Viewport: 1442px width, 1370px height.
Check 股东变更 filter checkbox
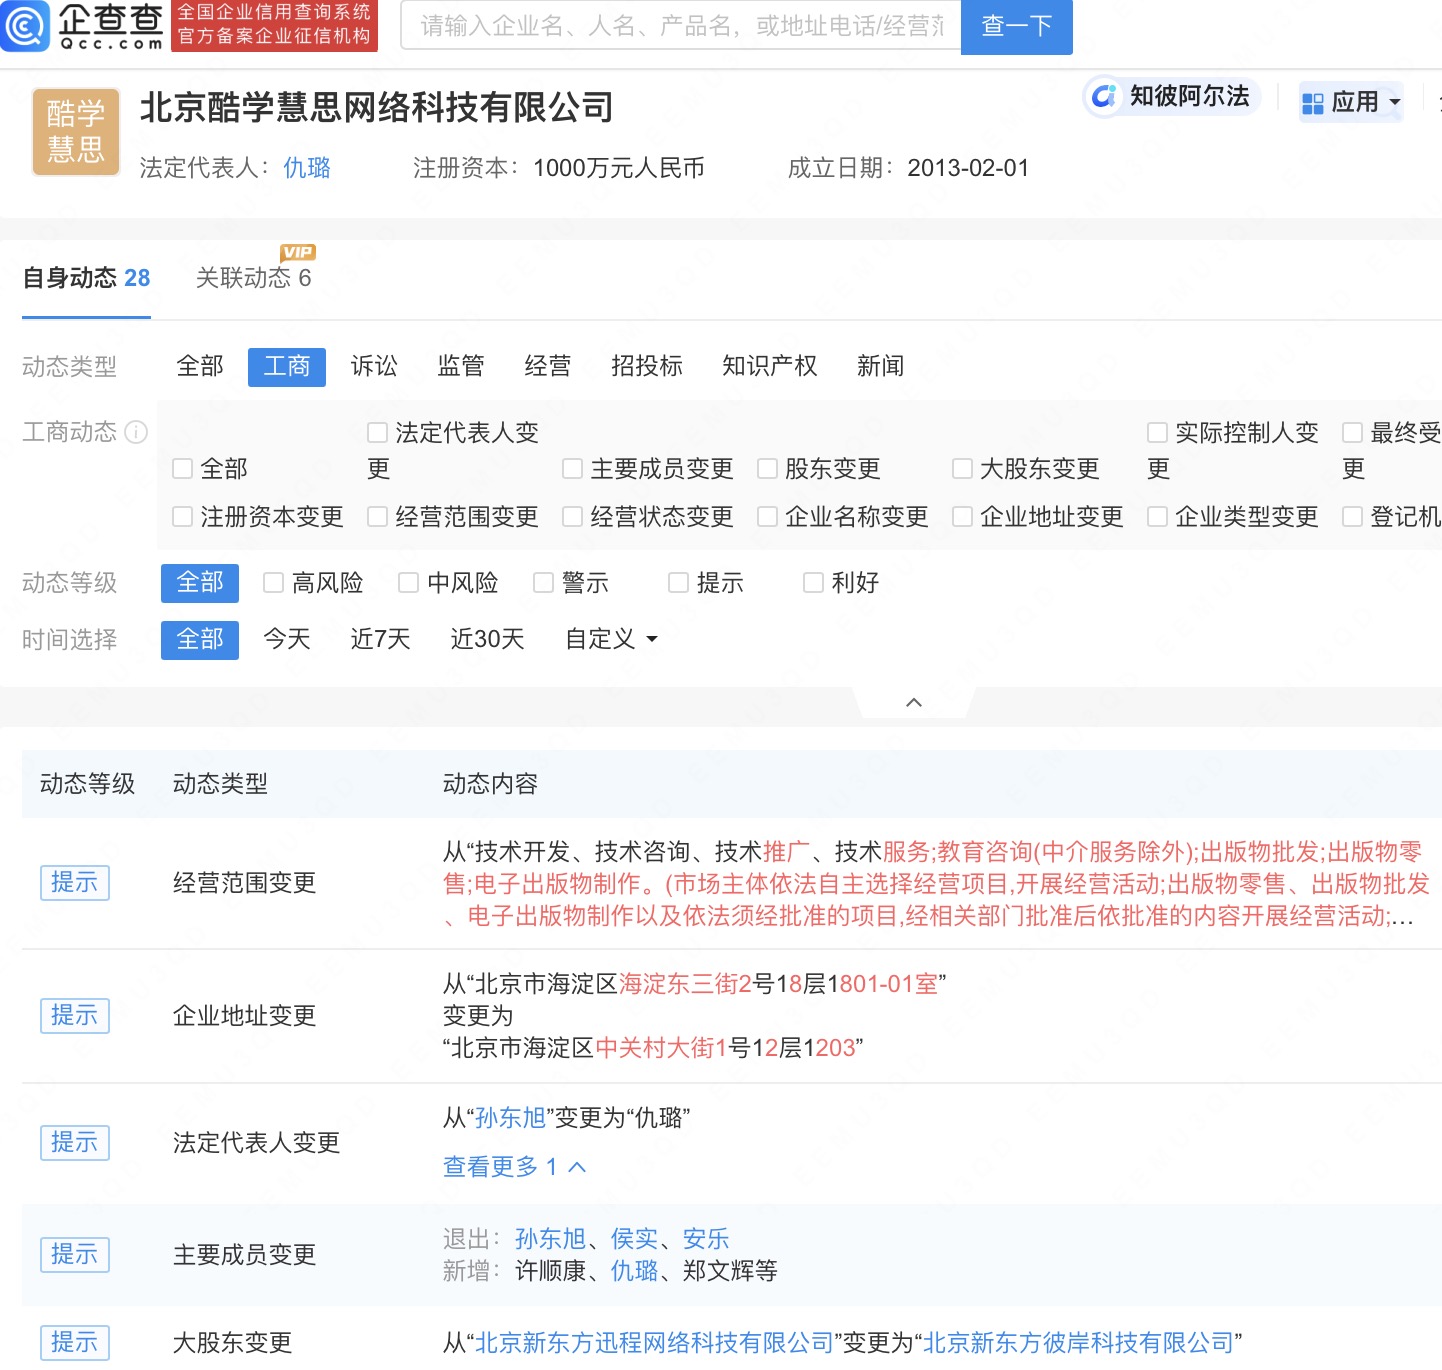pos(768,469)
